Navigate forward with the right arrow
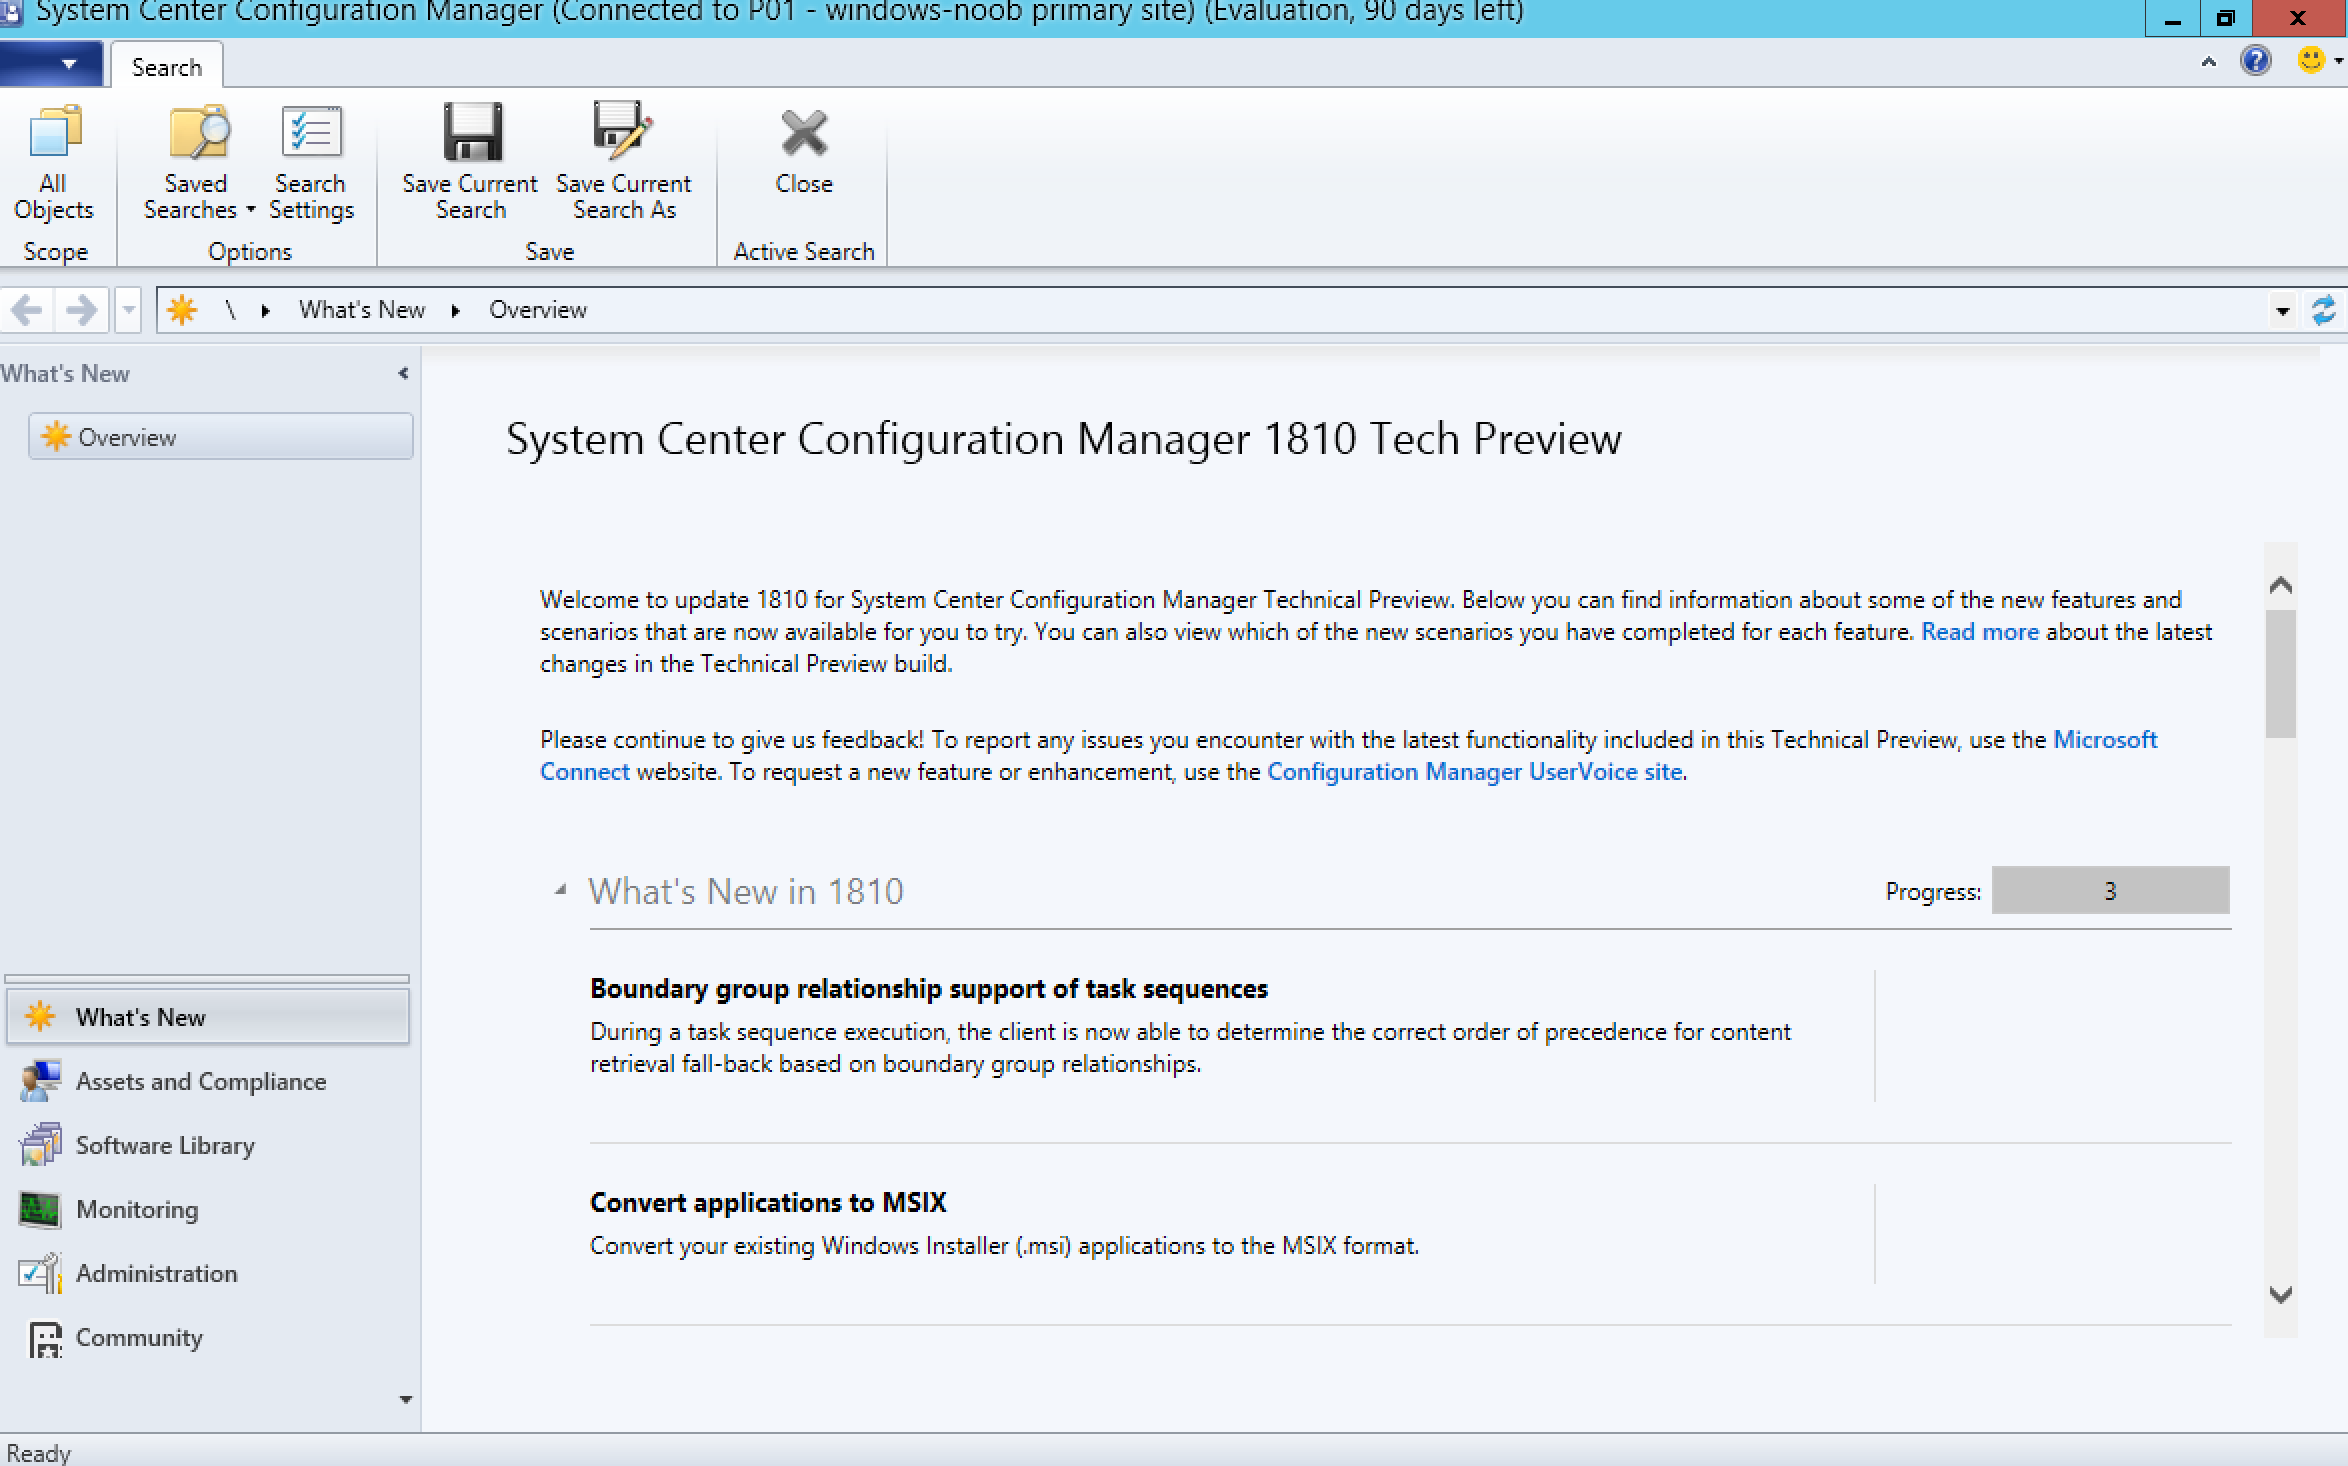 coord(81,310)
